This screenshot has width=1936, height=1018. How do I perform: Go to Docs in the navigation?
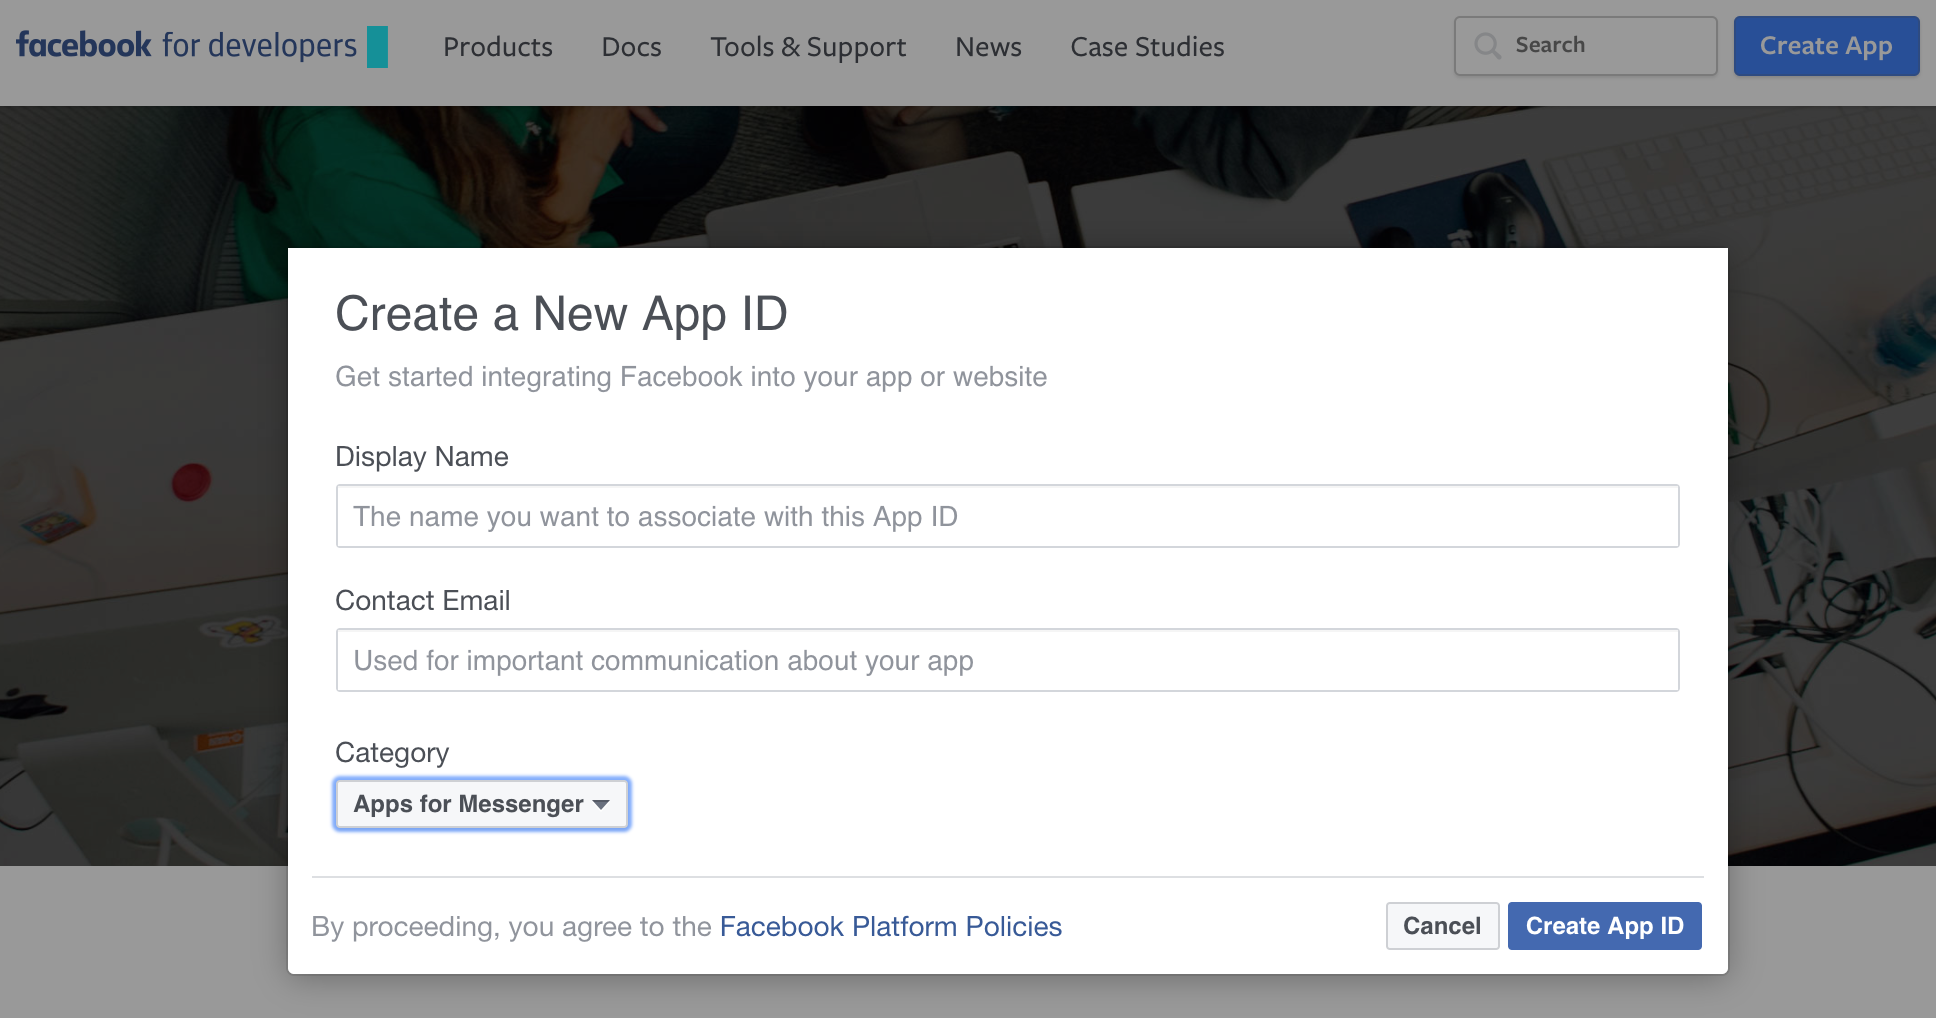coord(631,47)
